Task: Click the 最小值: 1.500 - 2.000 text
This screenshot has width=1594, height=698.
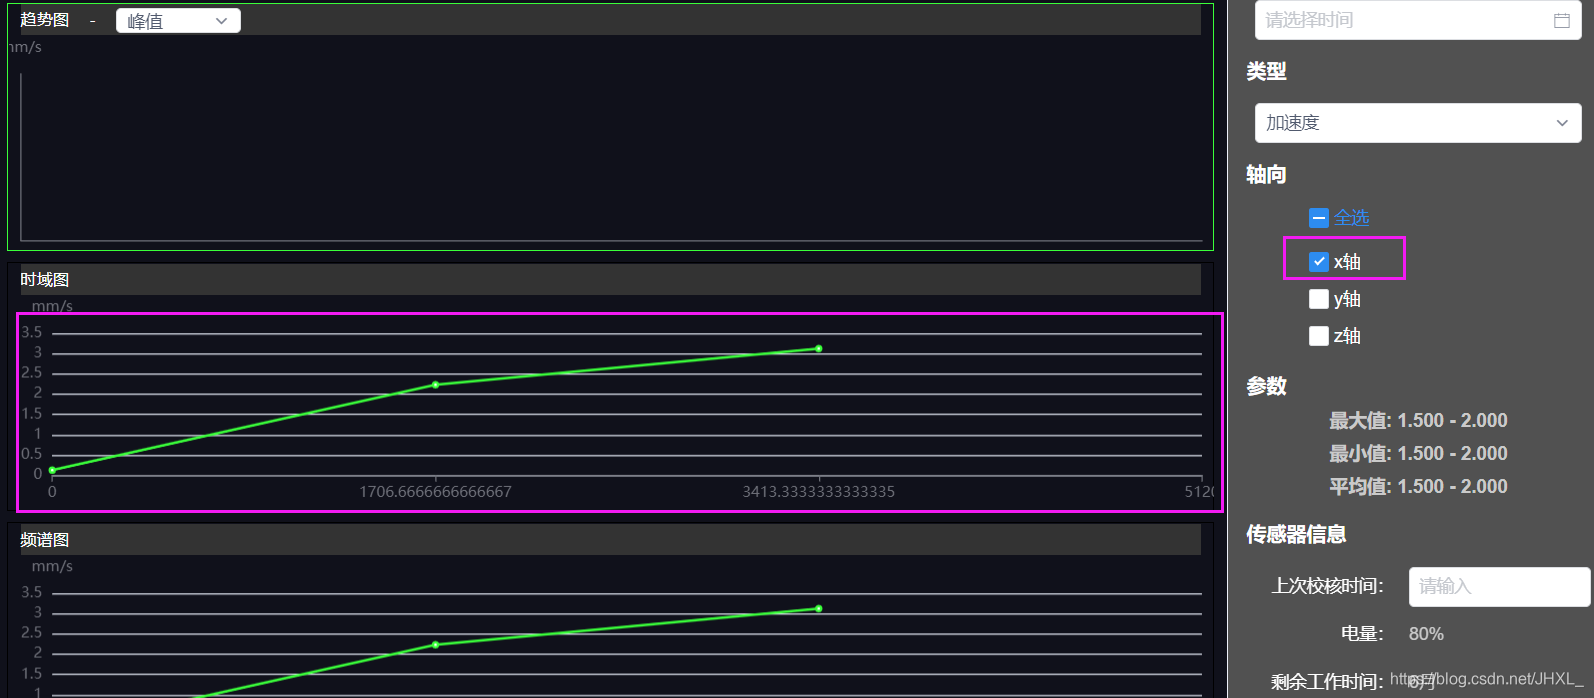Action: click(x=1418, y=454)
